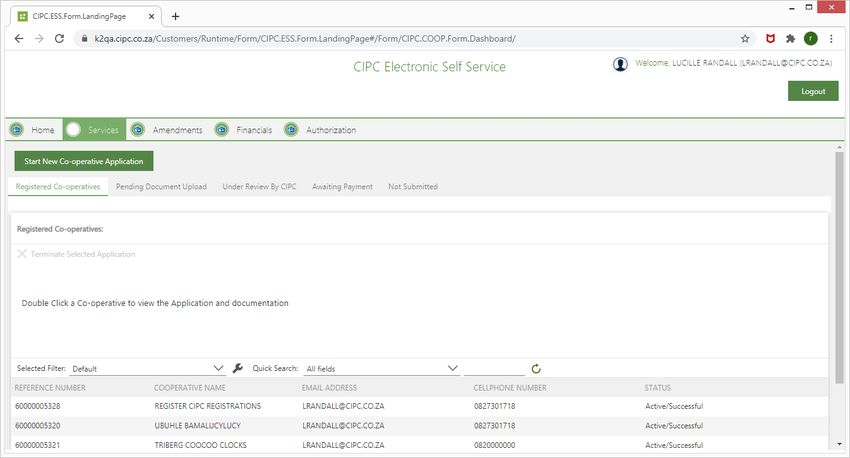Click the Services menu circle icon
850x458 pixels.
73,130
